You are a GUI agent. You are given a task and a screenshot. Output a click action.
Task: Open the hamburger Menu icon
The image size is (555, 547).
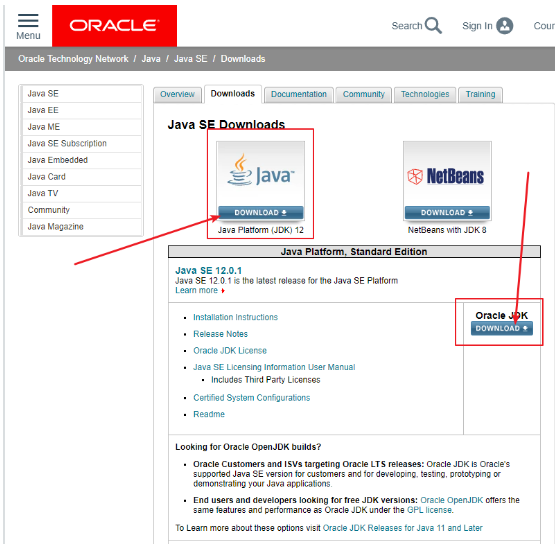tap(28, 21)
